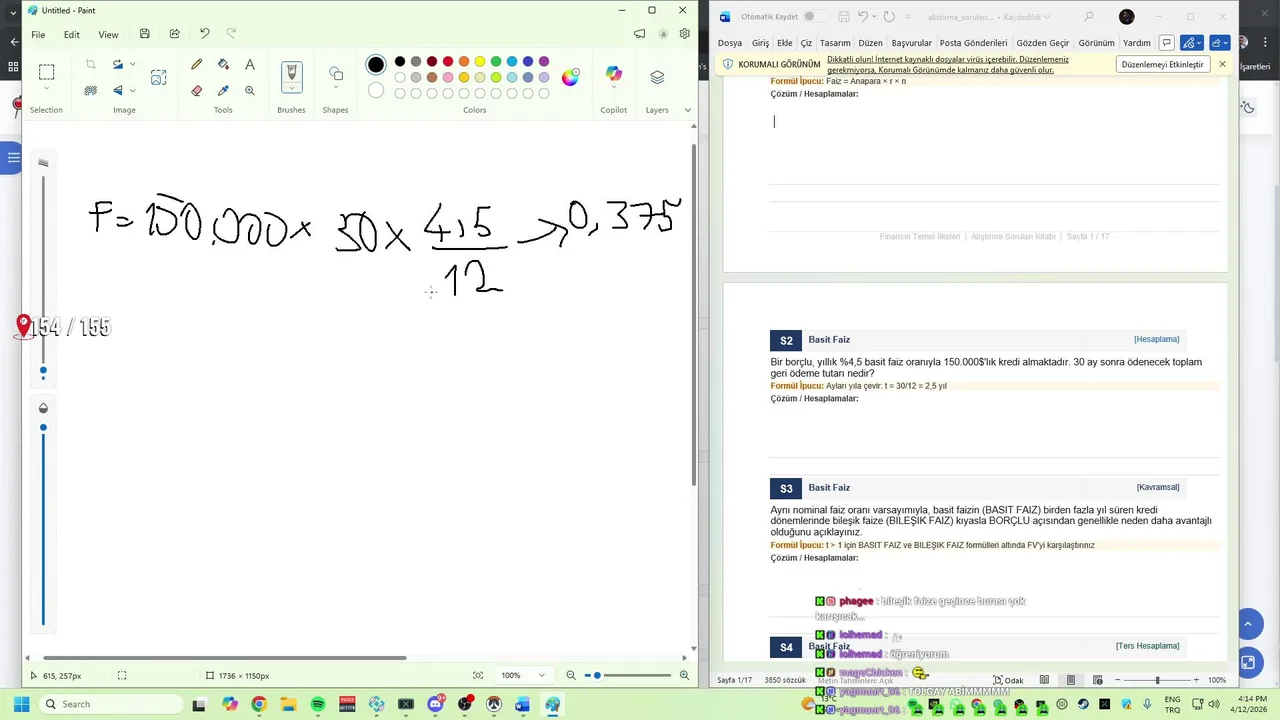This screenshot has height=720, width=1280.
Task: Click the rectangular Selection tool
Action: point(46,72)
